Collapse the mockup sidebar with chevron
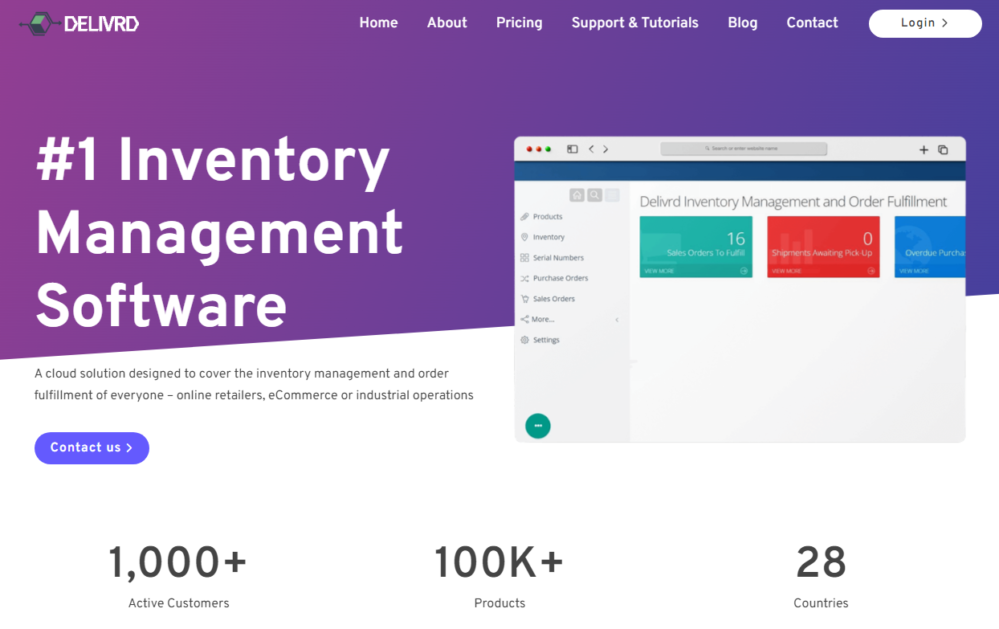Image resolution: width=999 pixels, height=629 pixels. pos(617,320)
